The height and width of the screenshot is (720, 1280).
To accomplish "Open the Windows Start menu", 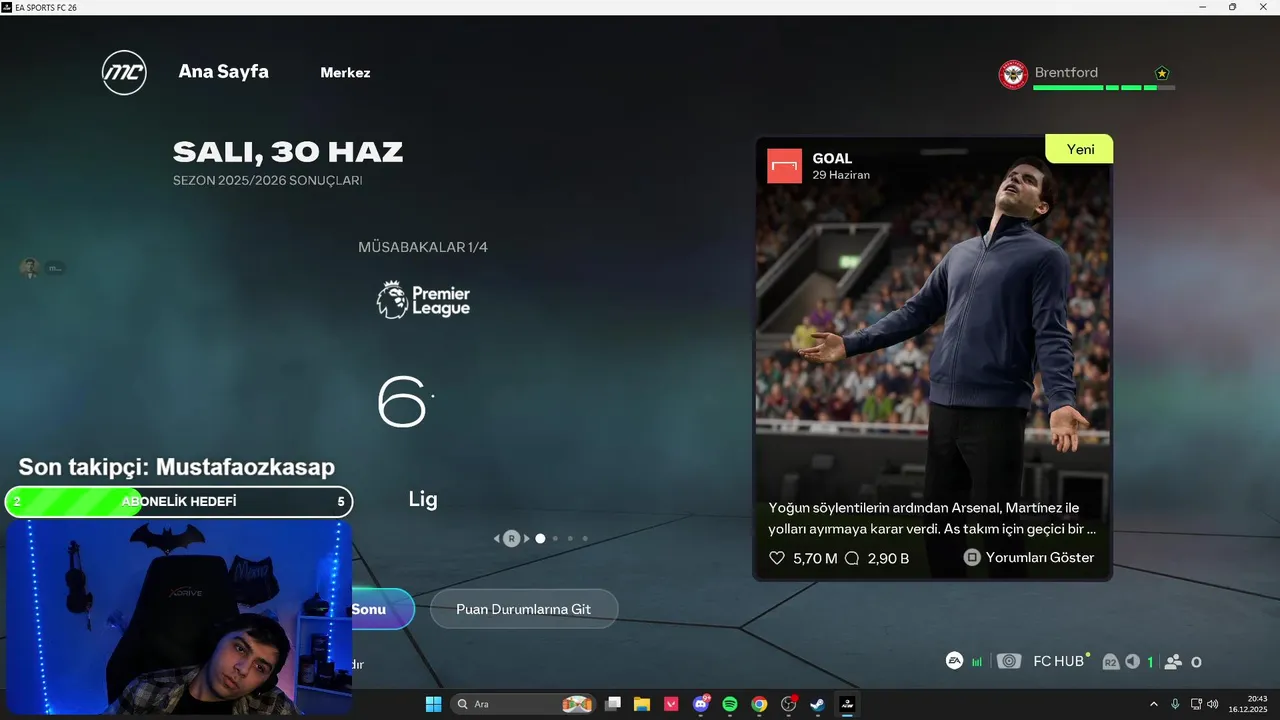I will click(433, 704).
